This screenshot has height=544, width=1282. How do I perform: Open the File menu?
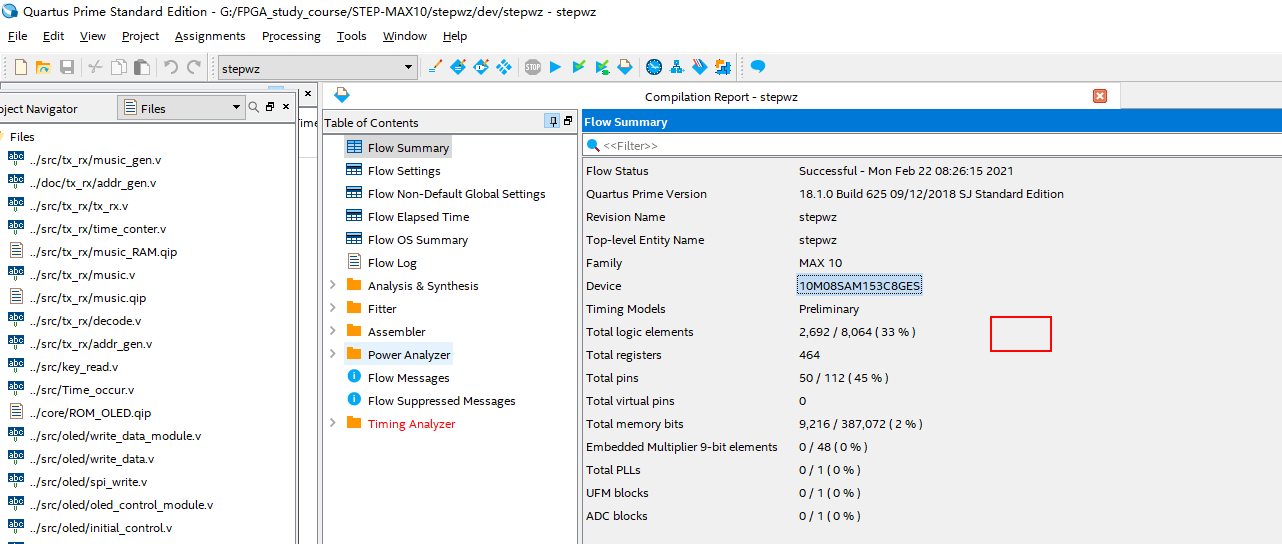pyautogui.click(x=18, y=36)
